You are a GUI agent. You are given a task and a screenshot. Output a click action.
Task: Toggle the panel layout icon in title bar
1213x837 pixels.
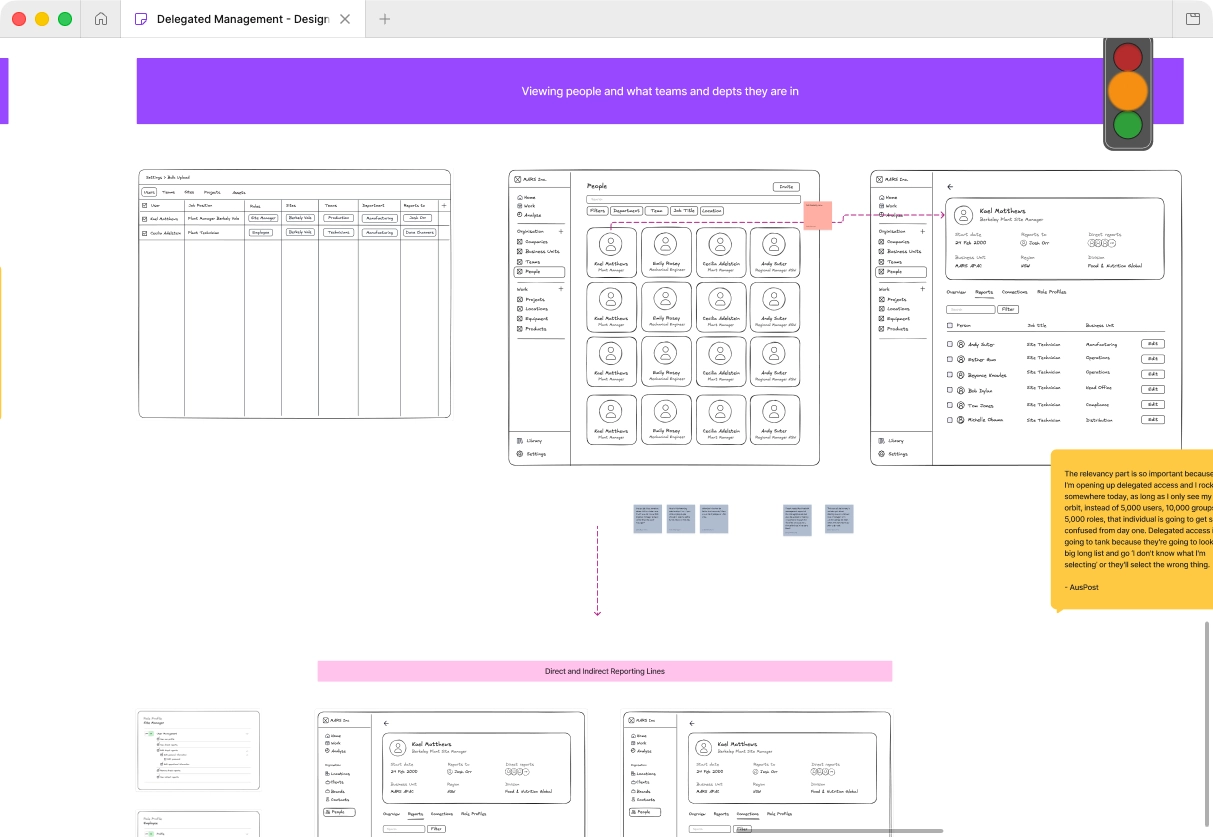[1192, 19]
